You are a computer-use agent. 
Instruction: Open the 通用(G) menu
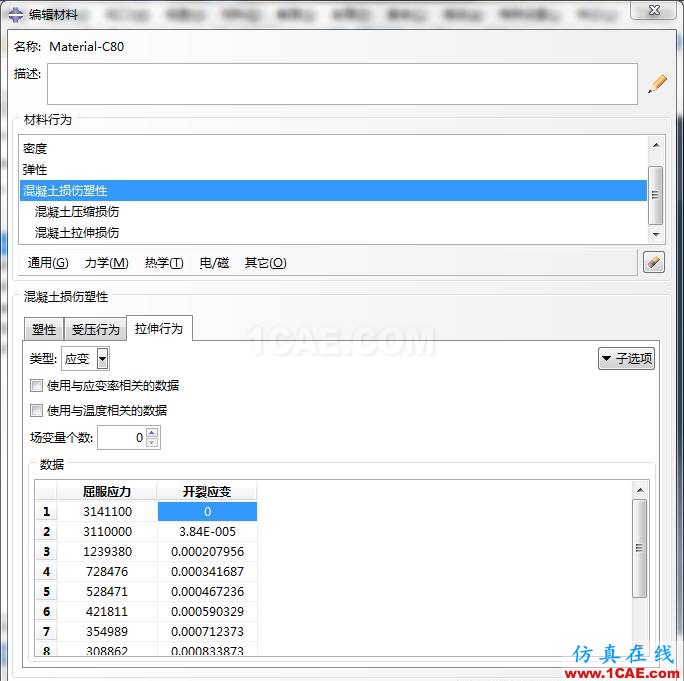pyautogui.click(x=48, y=263)
